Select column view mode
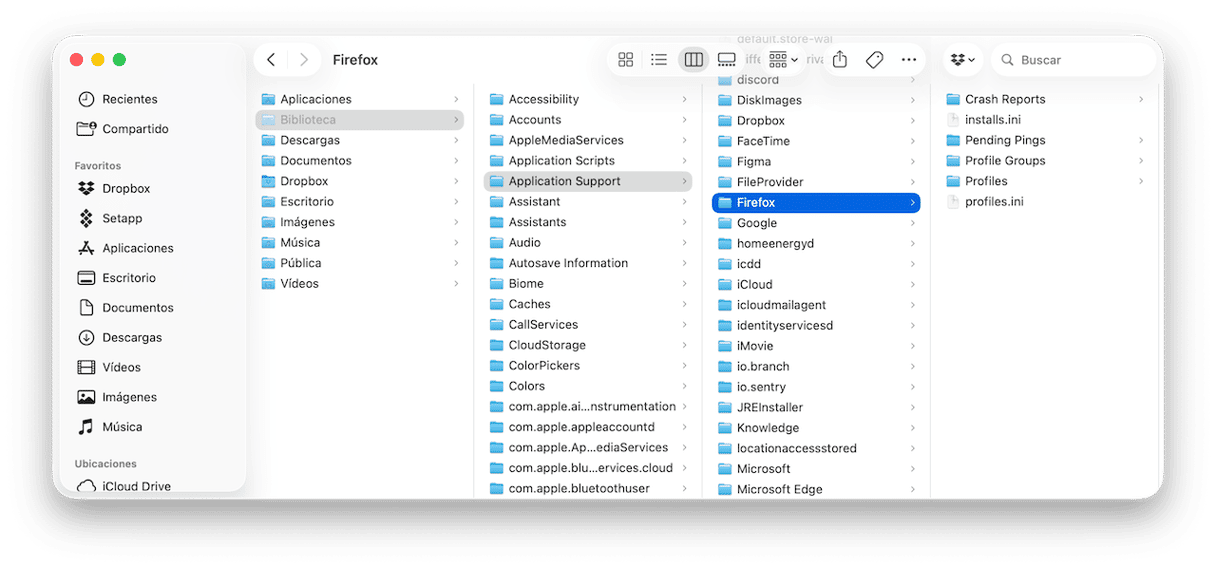The width and height of the screenshot is (1216, 568). tap(693, 60)
